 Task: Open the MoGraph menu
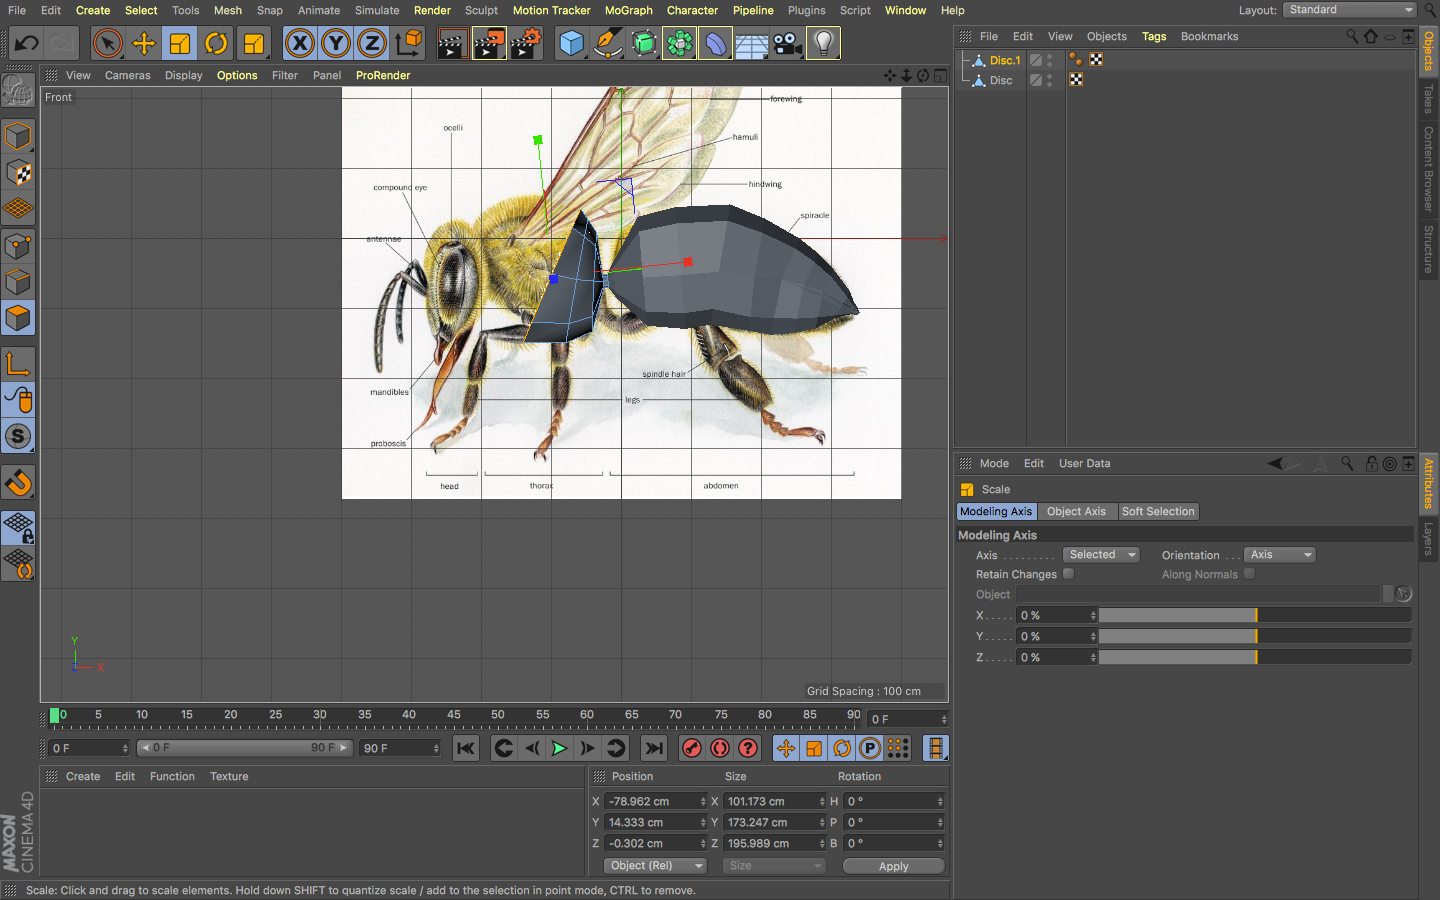[x=628, y=10]
